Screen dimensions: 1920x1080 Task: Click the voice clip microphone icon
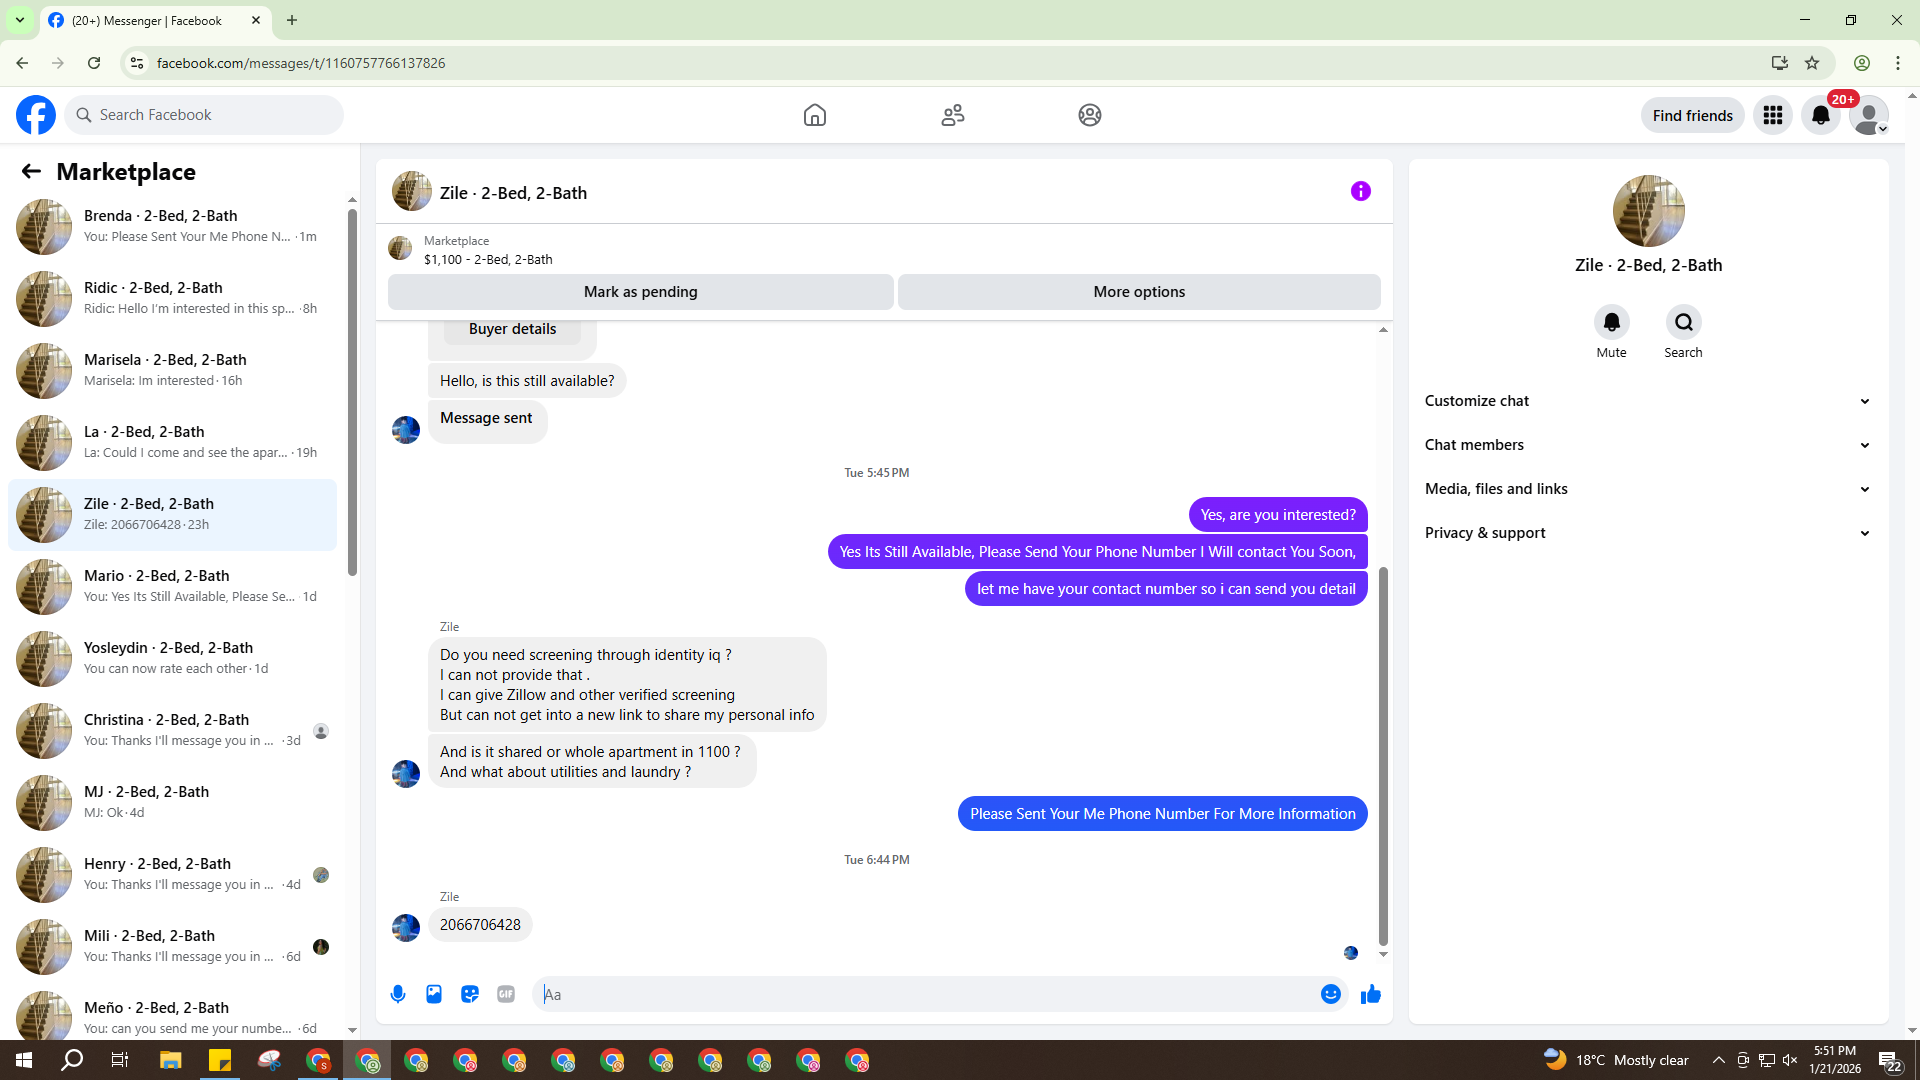click(x=398, y=994)
